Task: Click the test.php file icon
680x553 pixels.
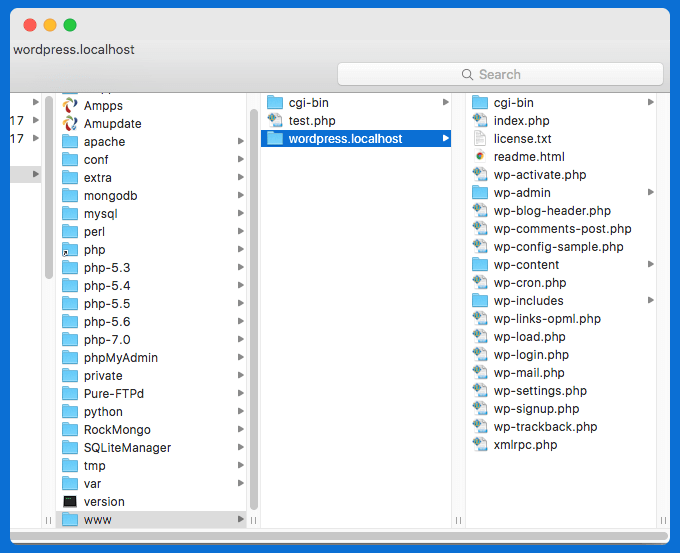Action: point(275,120)
